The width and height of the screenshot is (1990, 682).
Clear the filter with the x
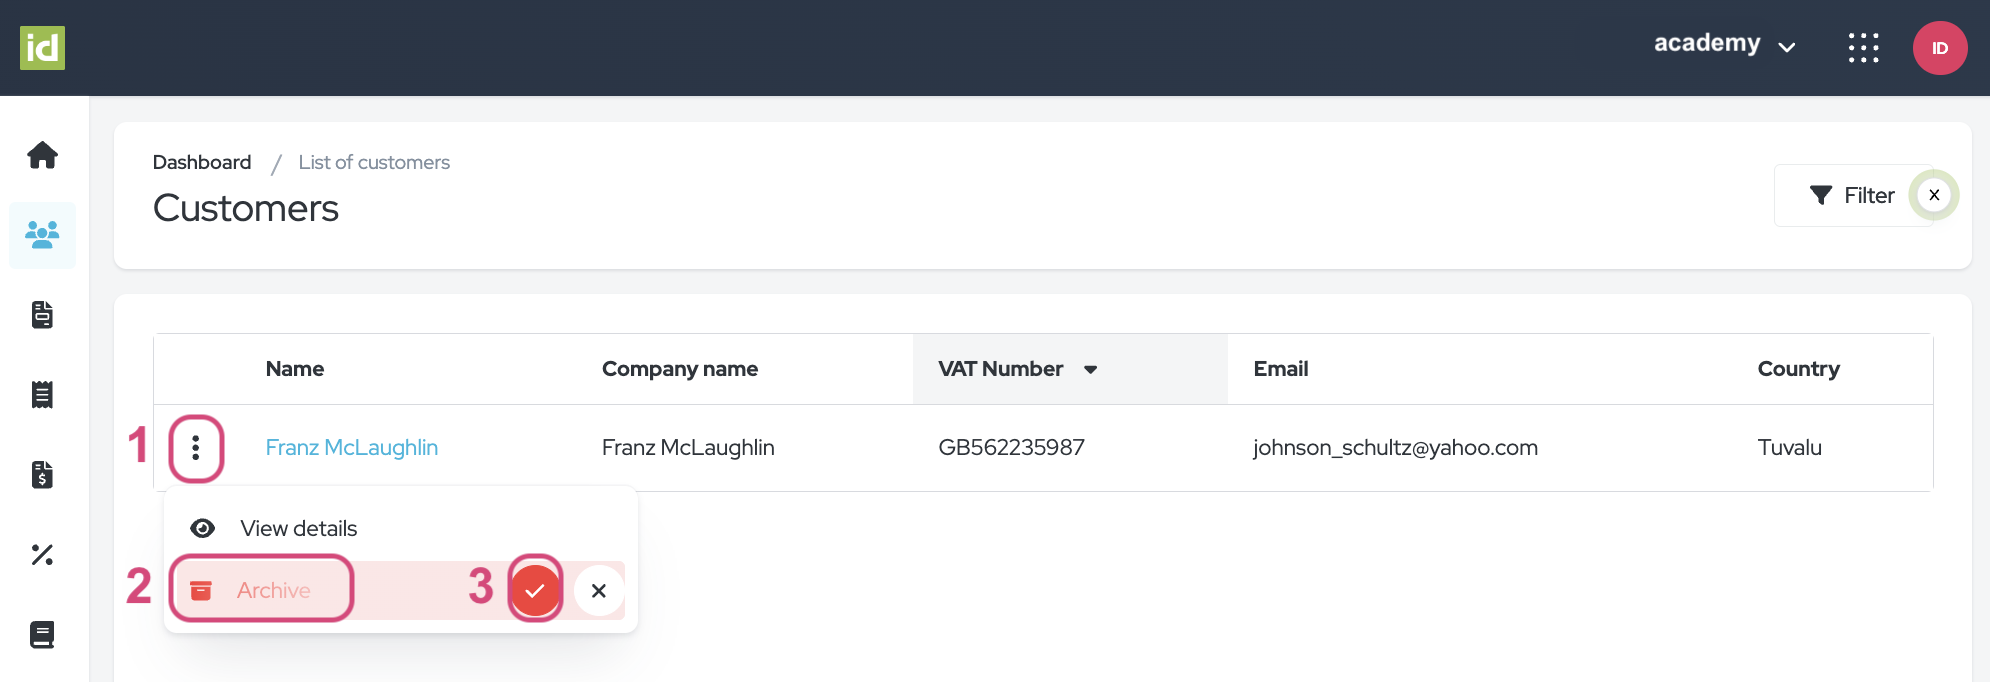tap(1934, 195)
